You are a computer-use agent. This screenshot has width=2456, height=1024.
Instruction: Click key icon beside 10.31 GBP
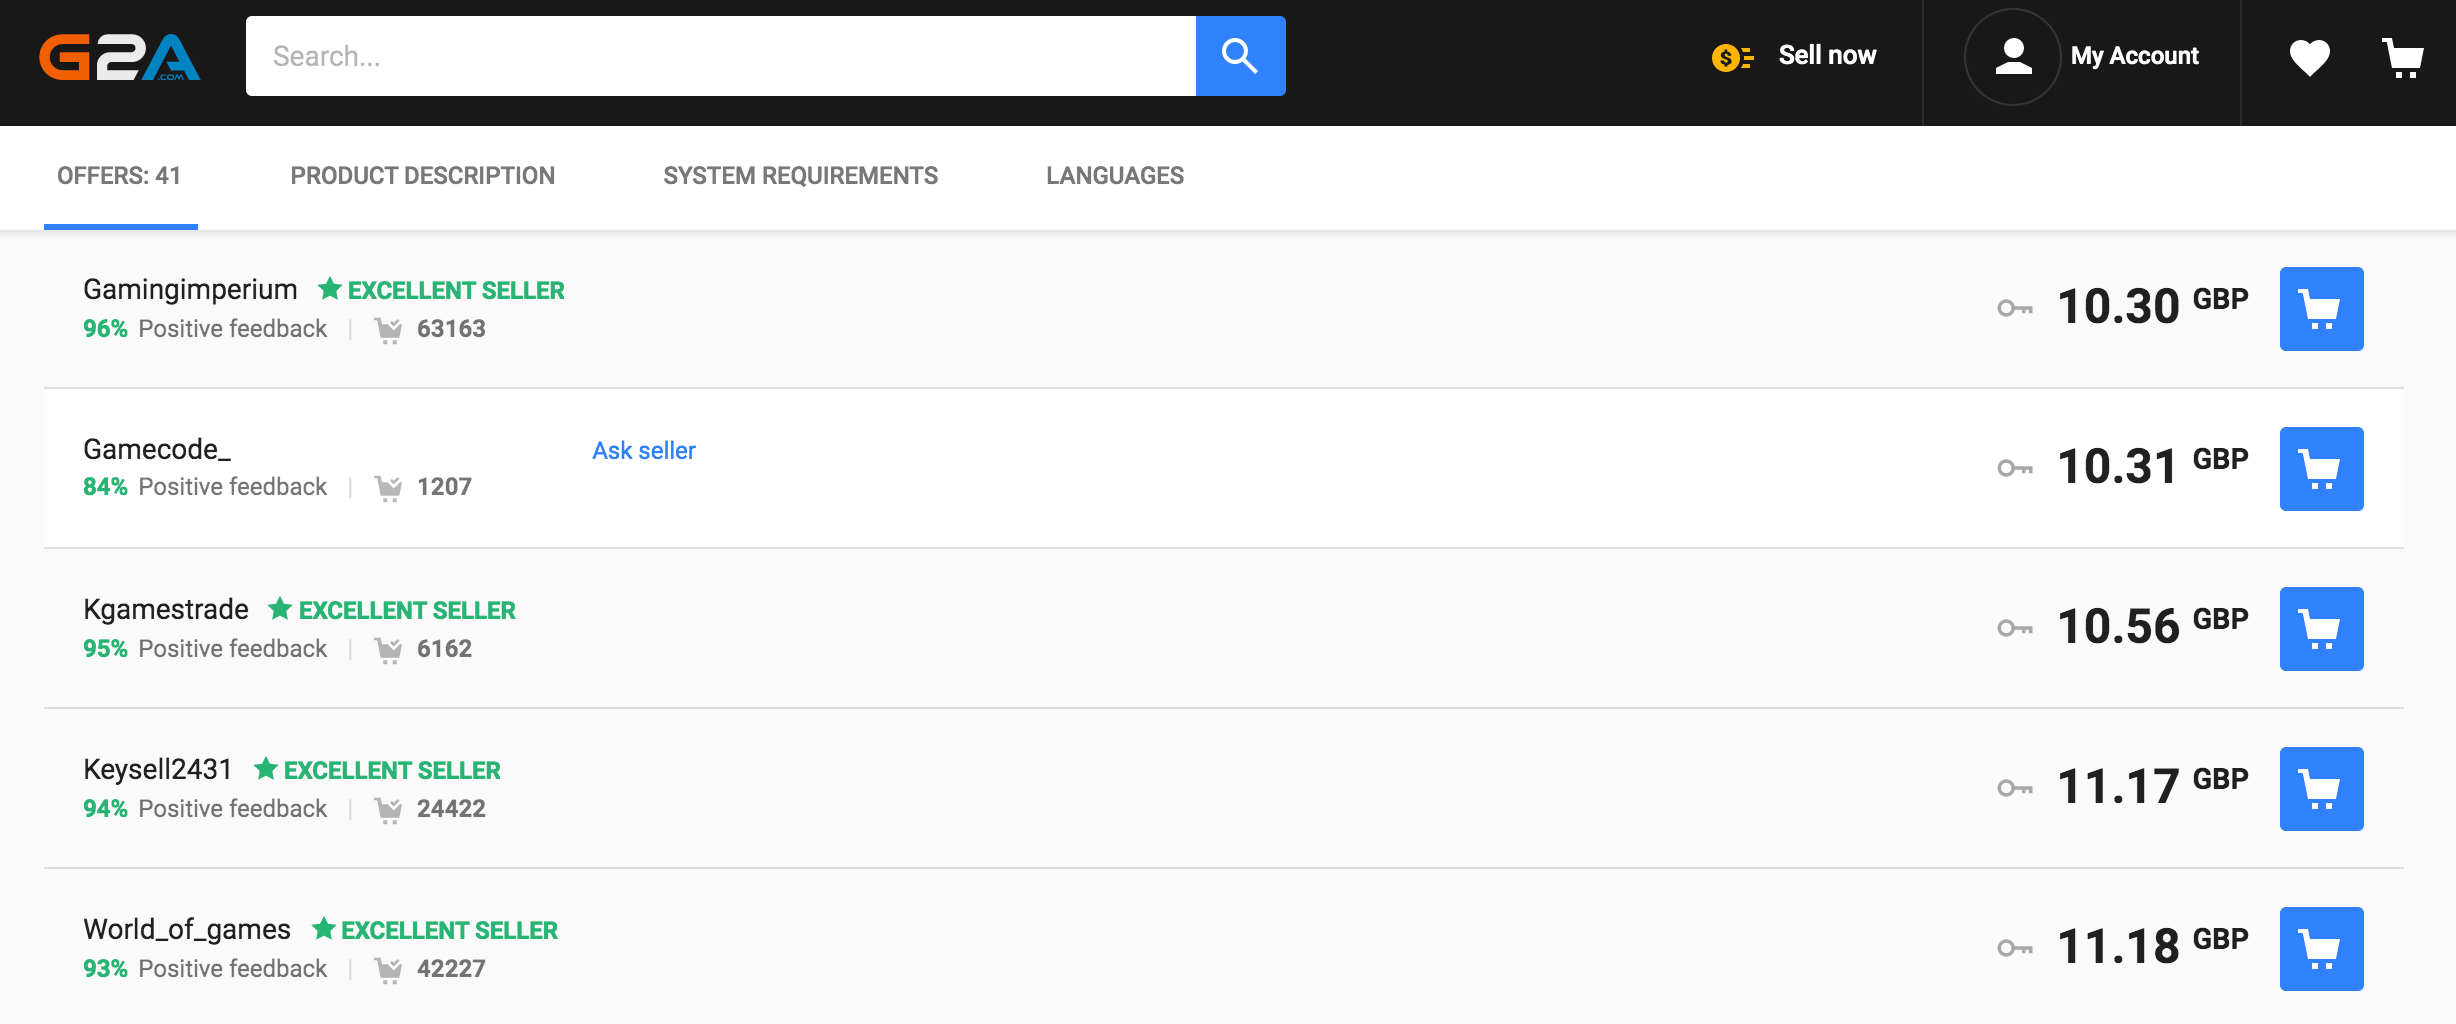coord(2015,469)
